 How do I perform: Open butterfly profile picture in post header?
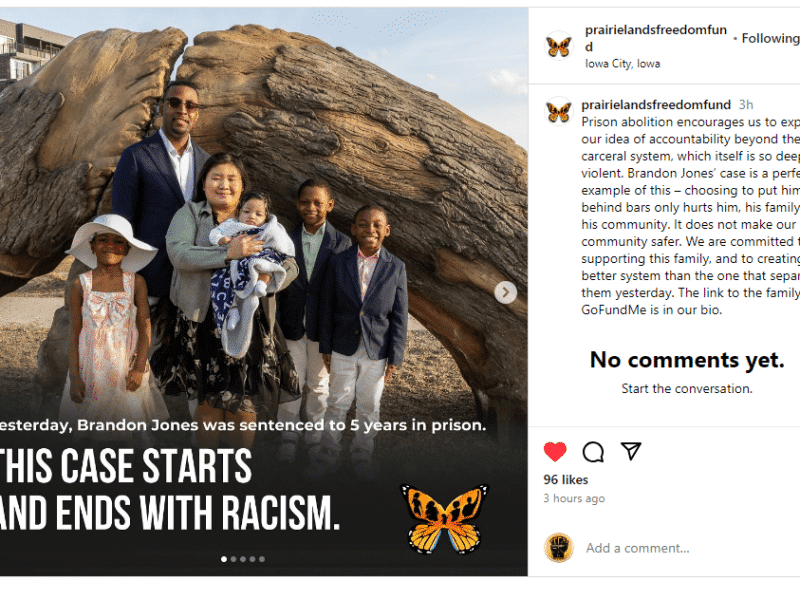[559, 46]
